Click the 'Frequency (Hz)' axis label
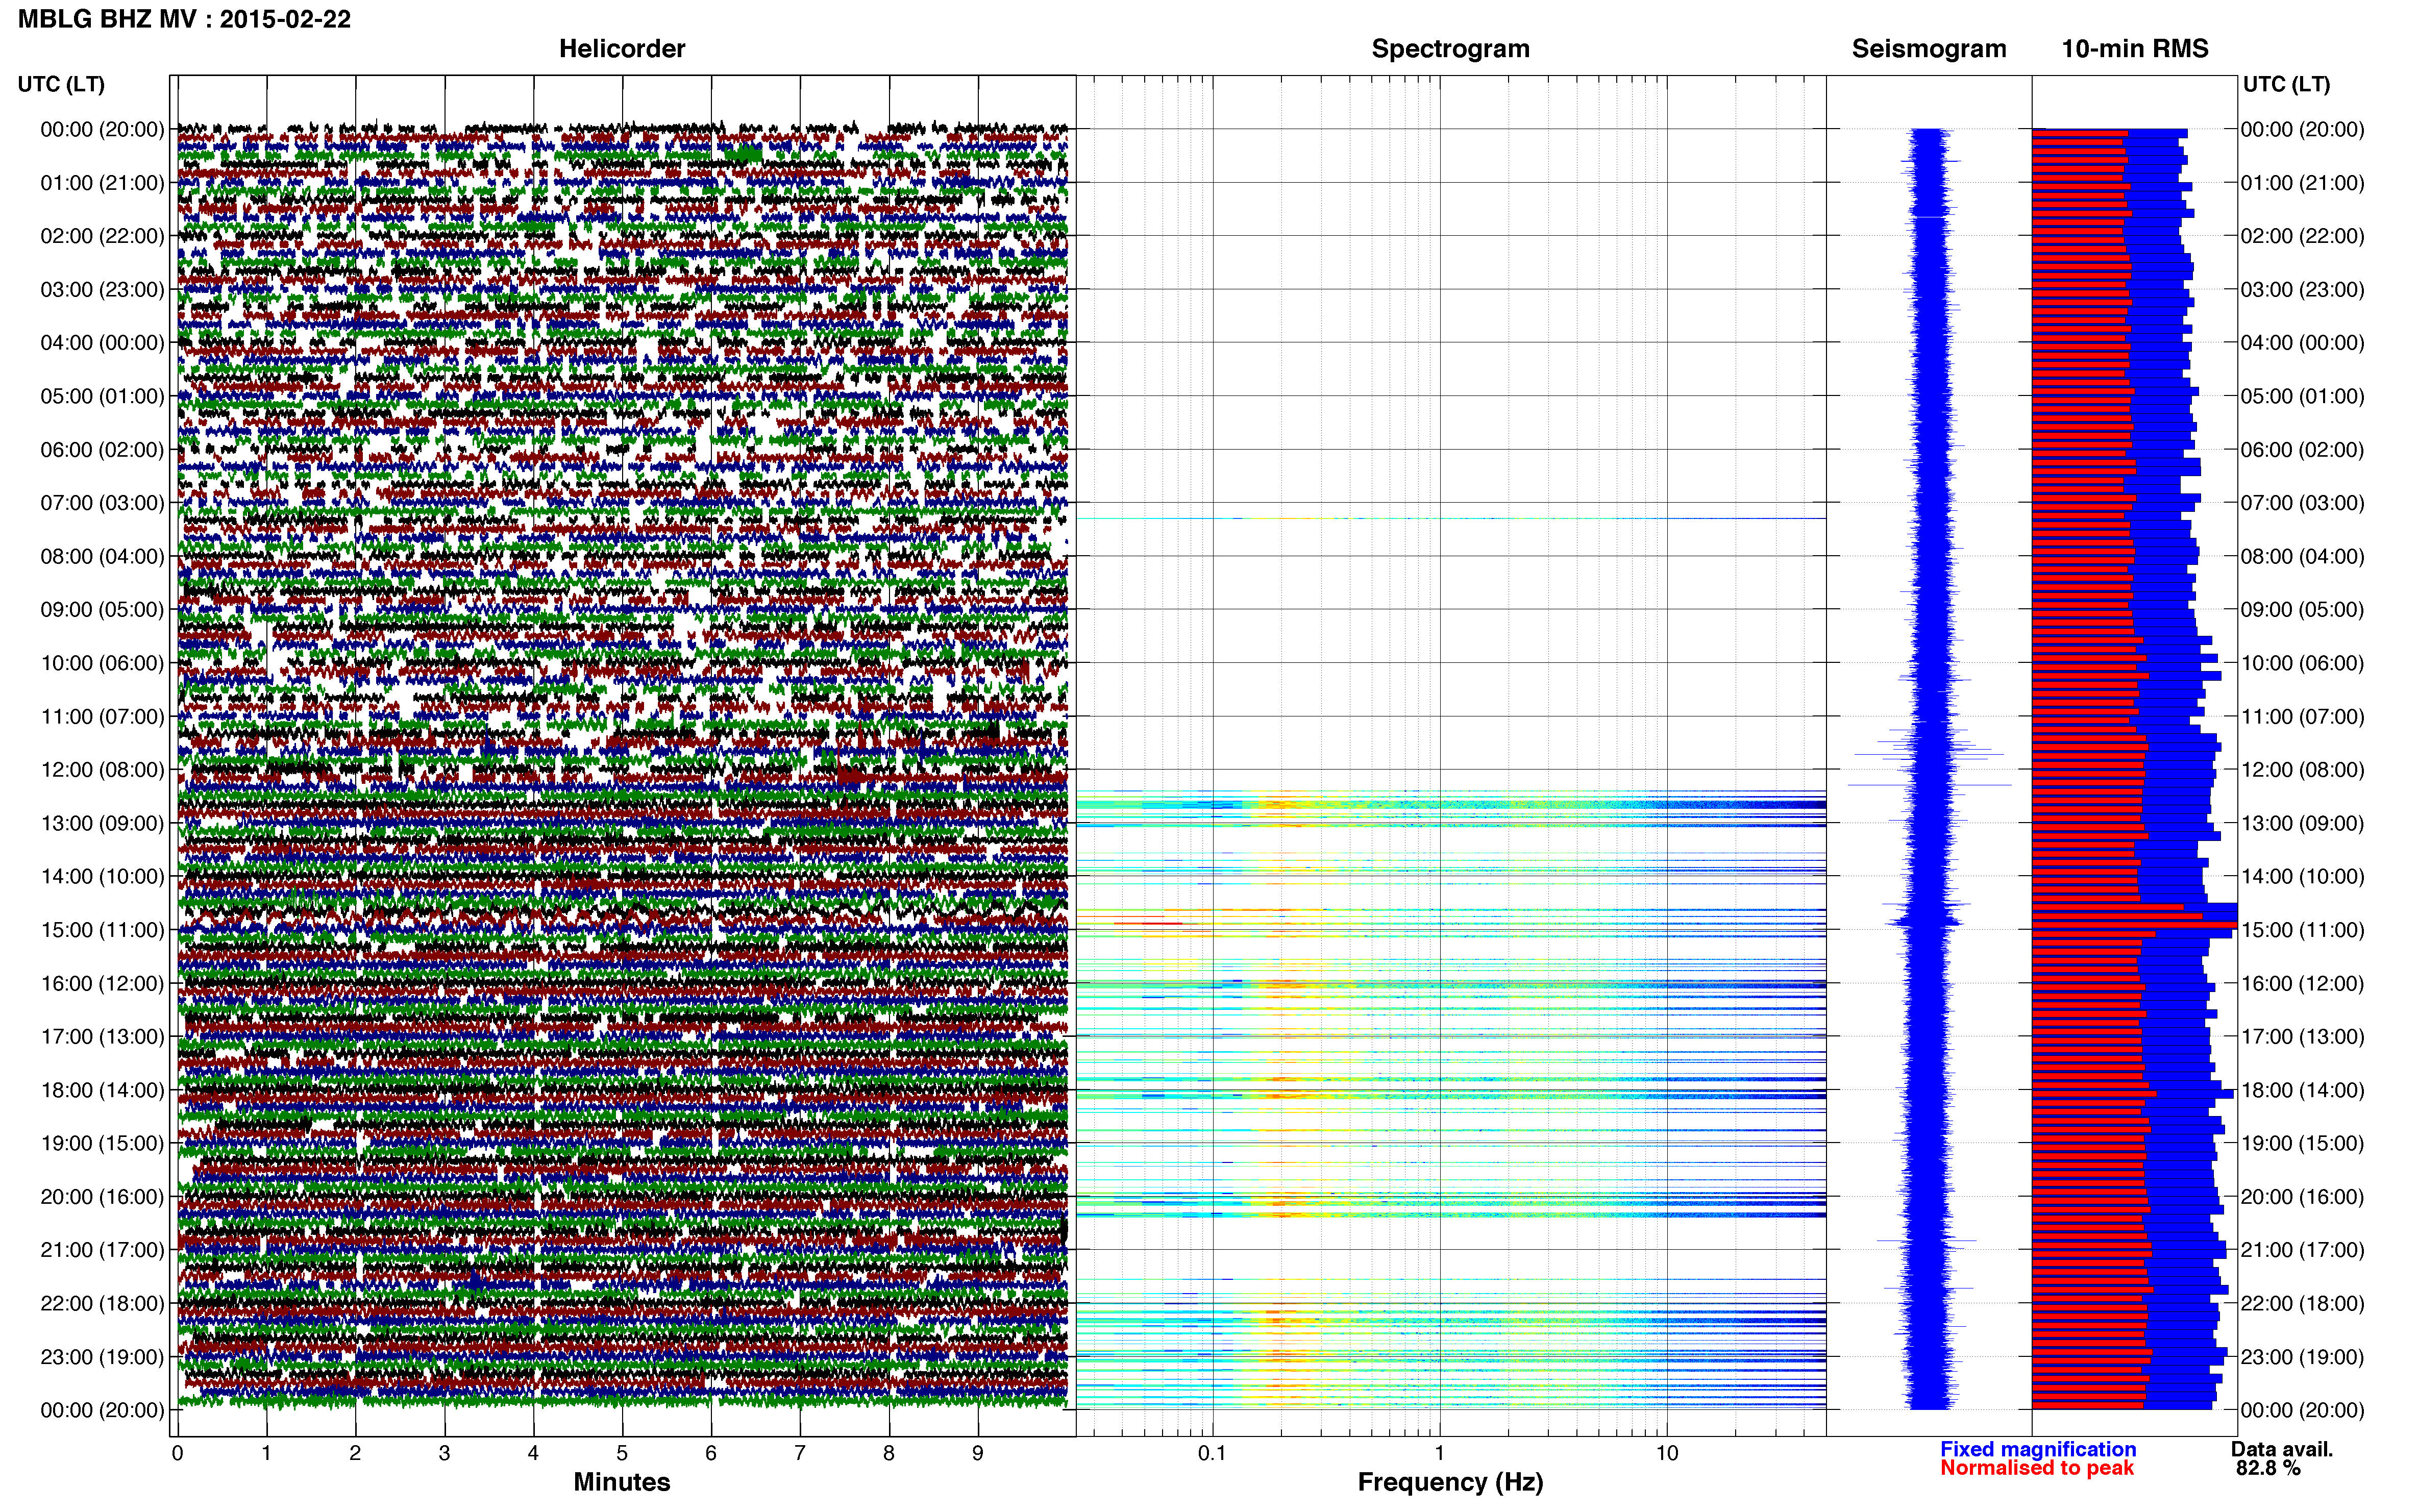The image size is (2419, 1512). coord(1450,1482)
